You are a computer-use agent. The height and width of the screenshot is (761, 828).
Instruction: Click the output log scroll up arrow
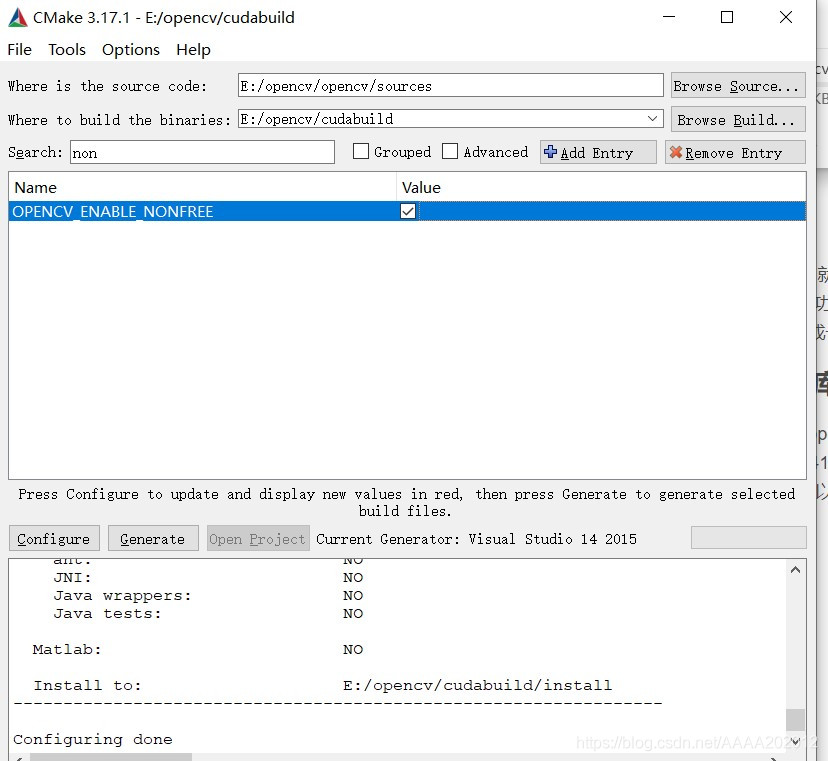tap(795, 570)
